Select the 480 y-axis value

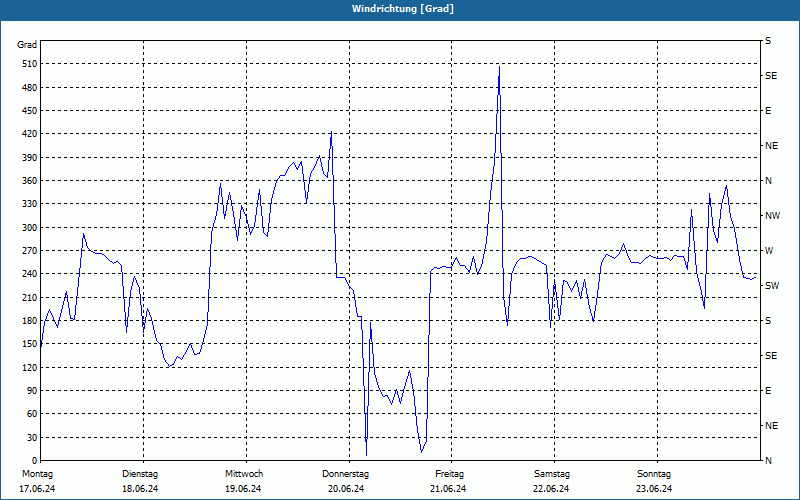point(30,88)
